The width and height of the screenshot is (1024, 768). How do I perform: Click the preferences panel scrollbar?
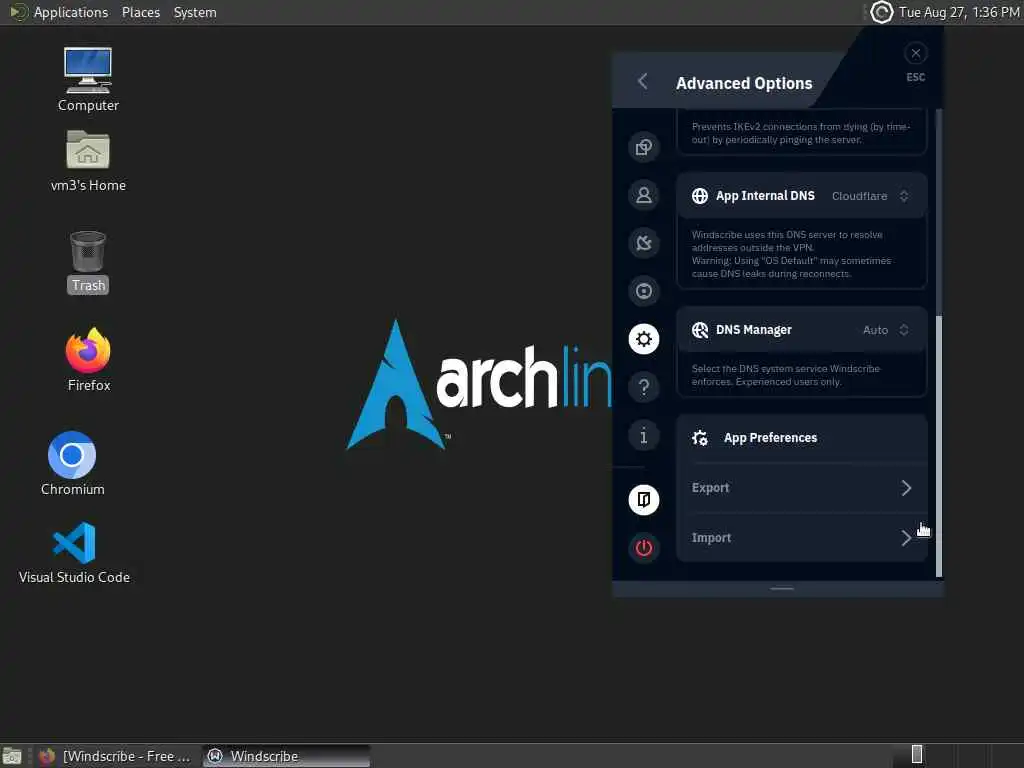click(938, 446)
